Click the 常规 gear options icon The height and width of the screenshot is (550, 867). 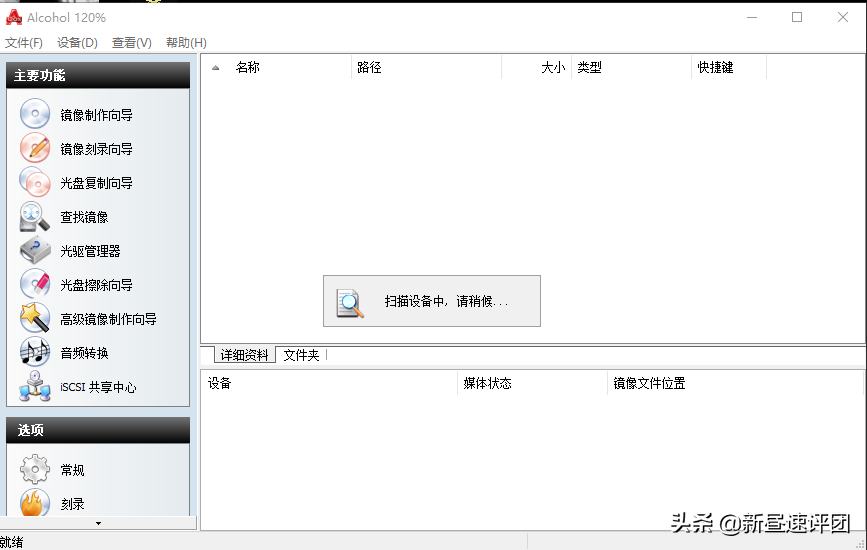point(35,470)
